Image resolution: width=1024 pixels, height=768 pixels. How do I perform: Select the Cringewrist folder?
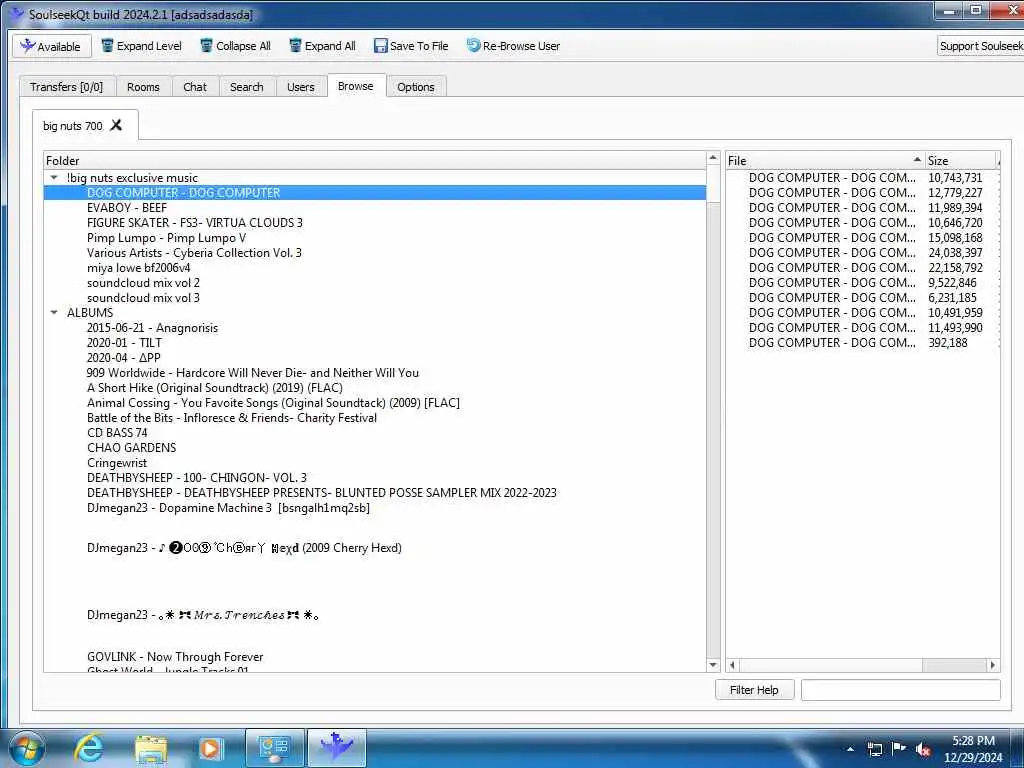tap(117, 463)
